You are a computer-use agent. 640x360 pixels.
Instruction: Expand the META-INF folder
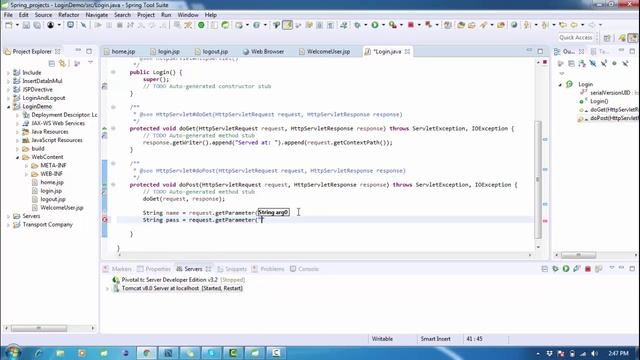click(x=27, y=166)
